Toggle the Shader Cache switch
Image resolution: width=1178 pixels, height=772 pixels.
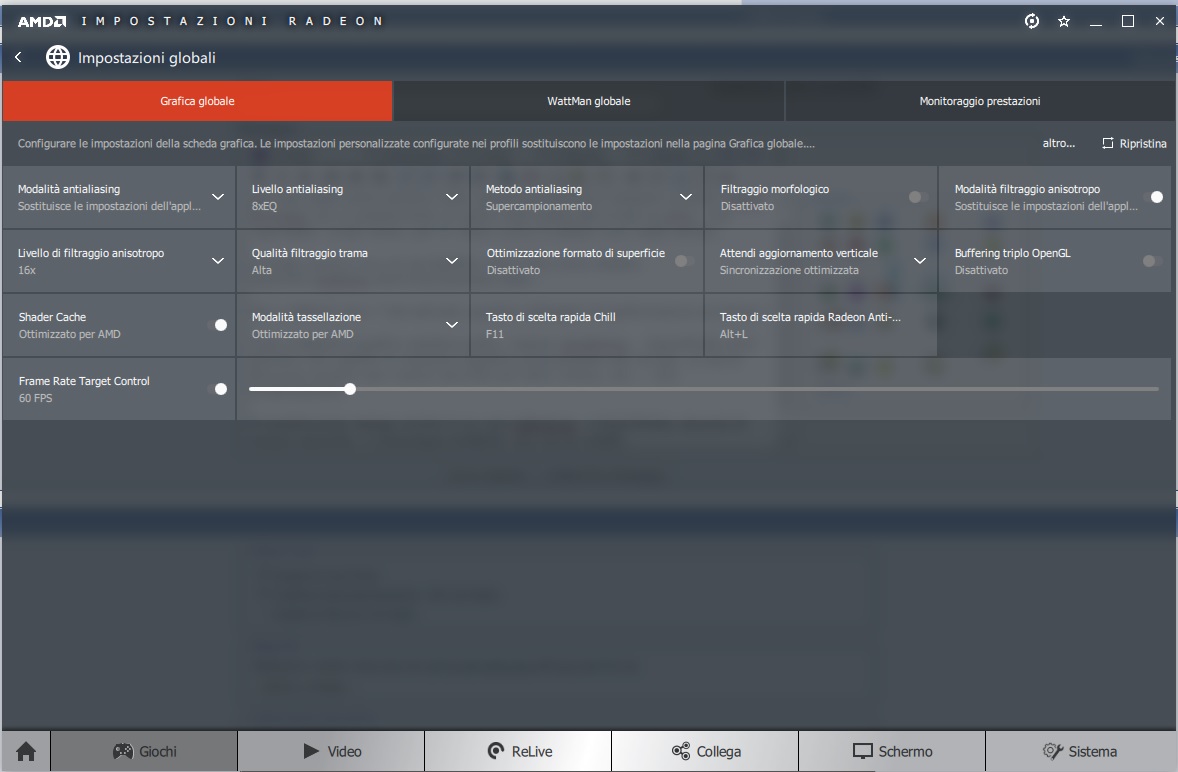point(217,324)
